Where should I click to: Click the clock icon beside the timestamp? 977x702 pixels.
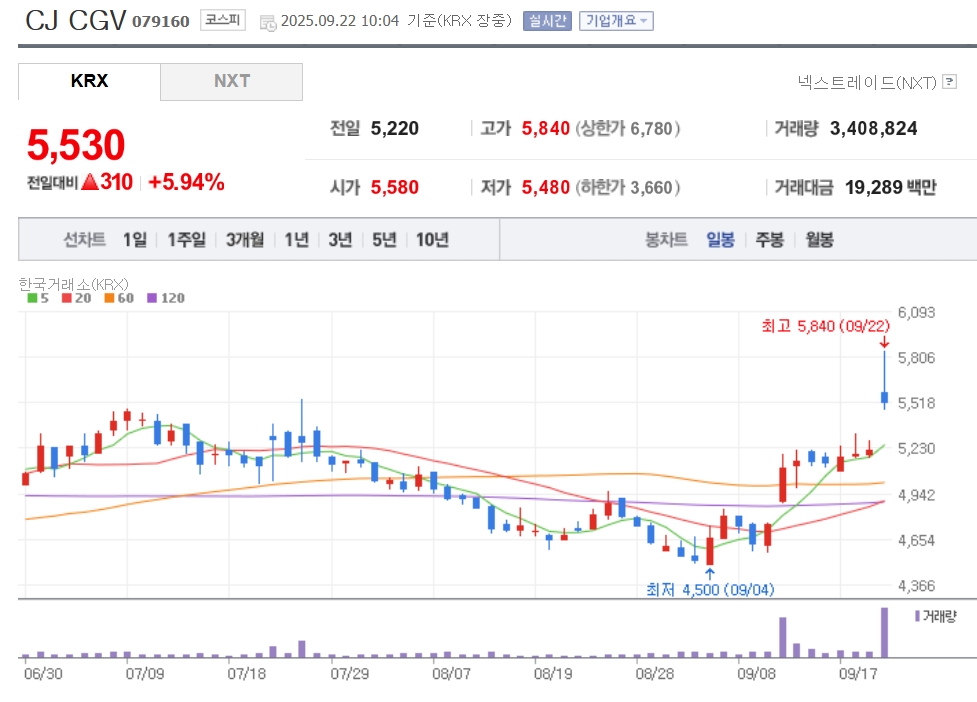click(x=268, y=23)
